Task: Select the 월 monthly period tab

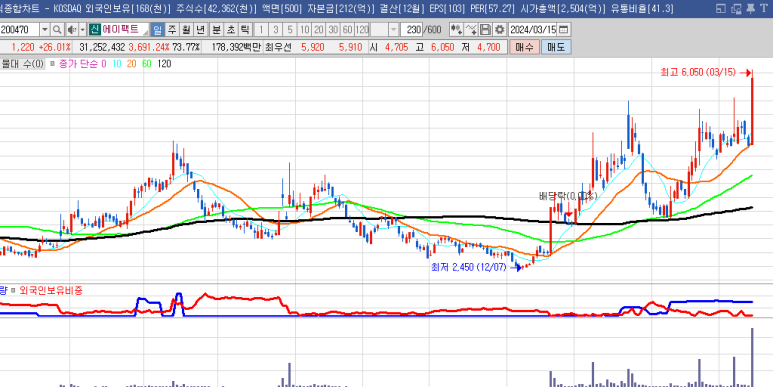Action: [186, 30]
